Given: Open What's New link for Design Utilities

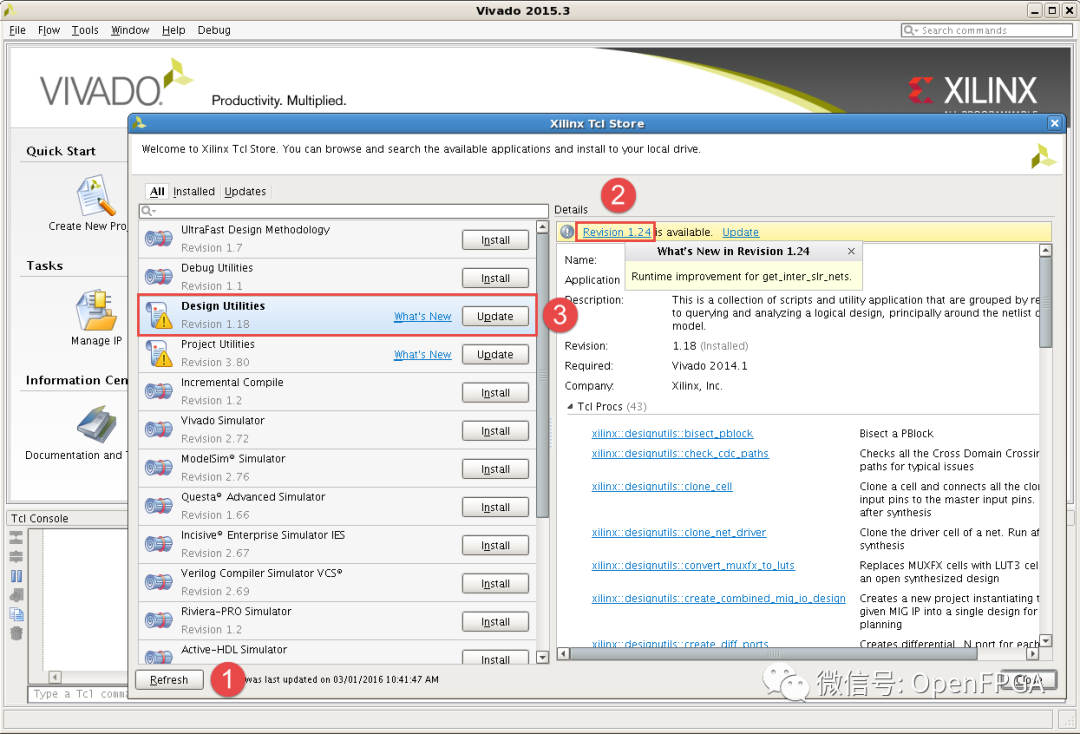Looking at the screenshot, I should point(422,317).
